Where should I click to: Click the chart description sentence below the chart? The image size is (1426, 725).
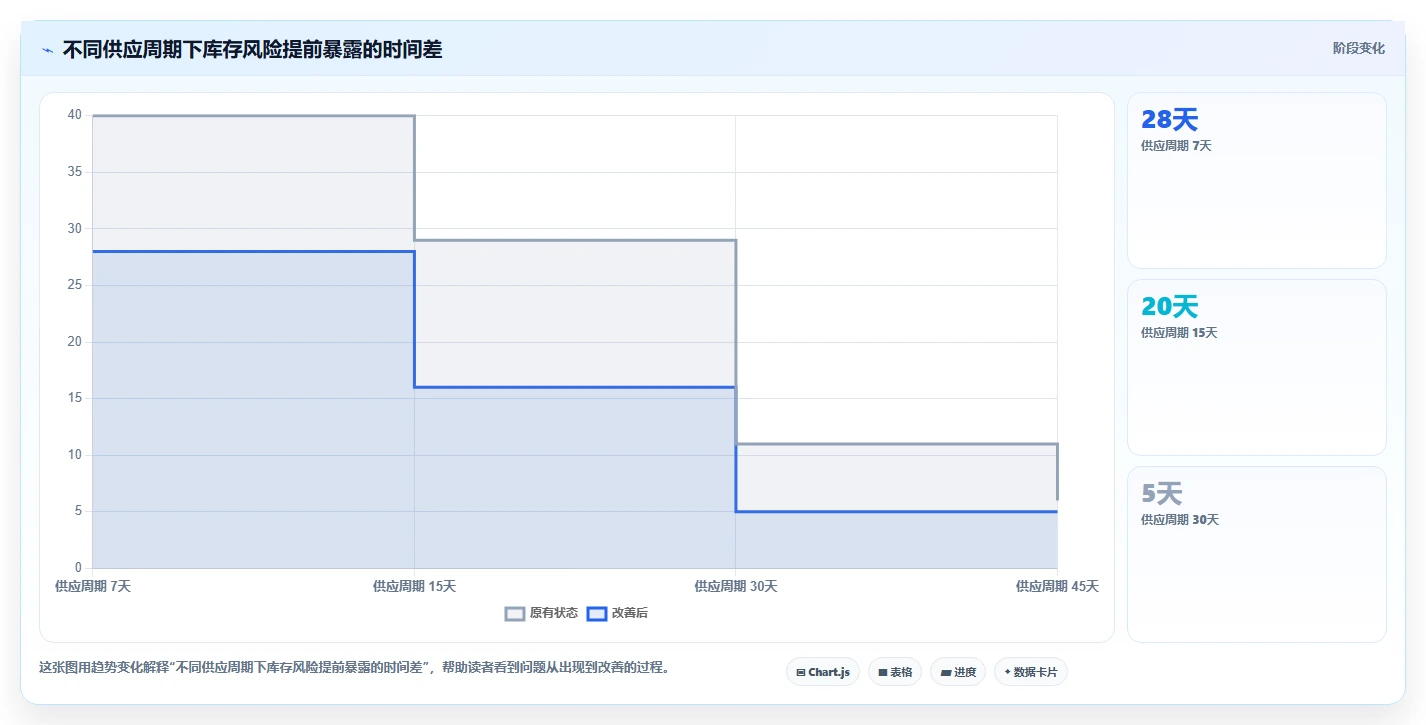pos(354,667)
